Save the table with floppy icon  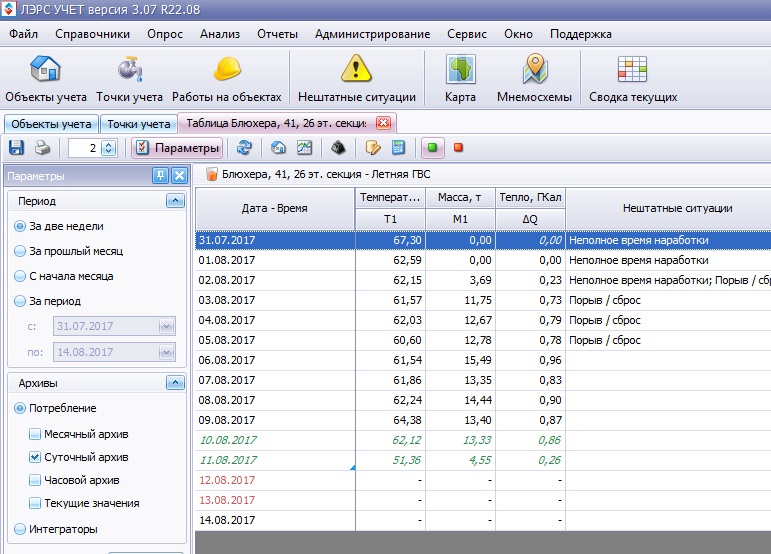[x=17, y=147]
